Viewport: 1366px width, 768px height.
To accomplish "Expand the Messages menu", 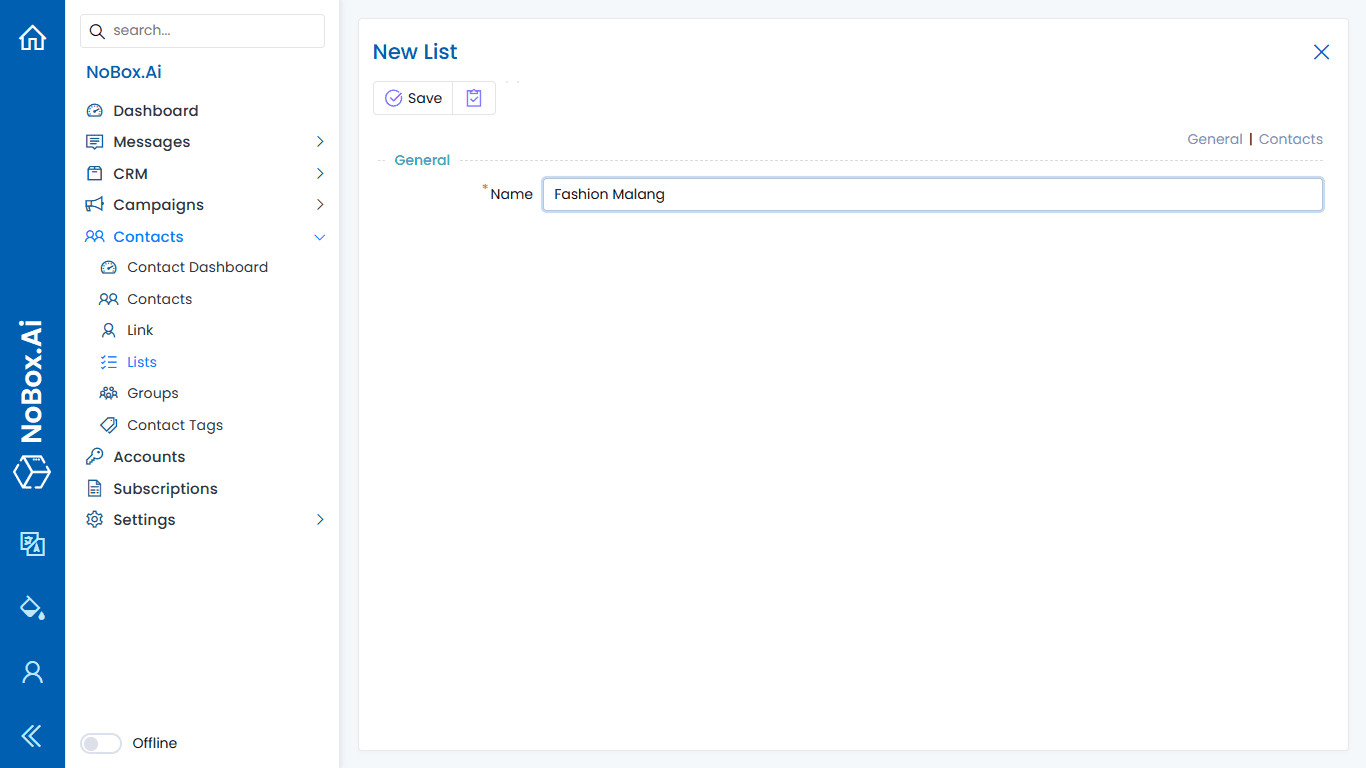I will pyautogui.click(x=319, y=141).
